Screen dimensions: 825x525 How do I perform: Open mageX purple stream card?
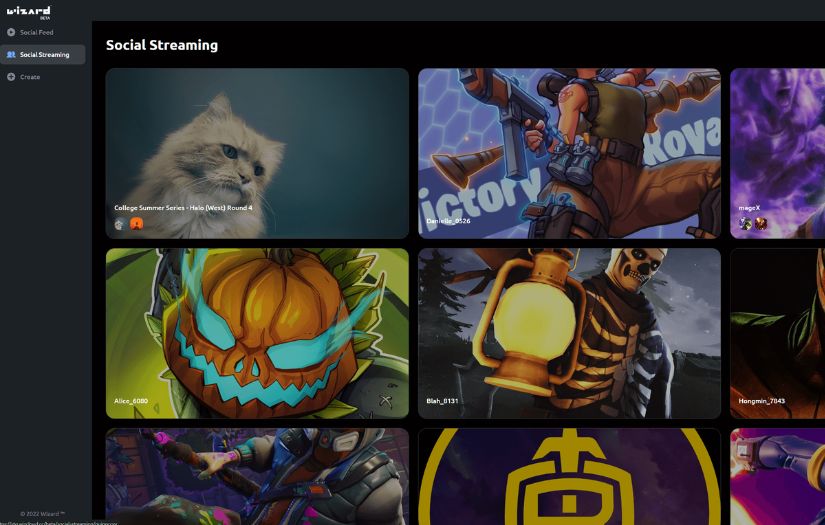[x=778, y=153]
